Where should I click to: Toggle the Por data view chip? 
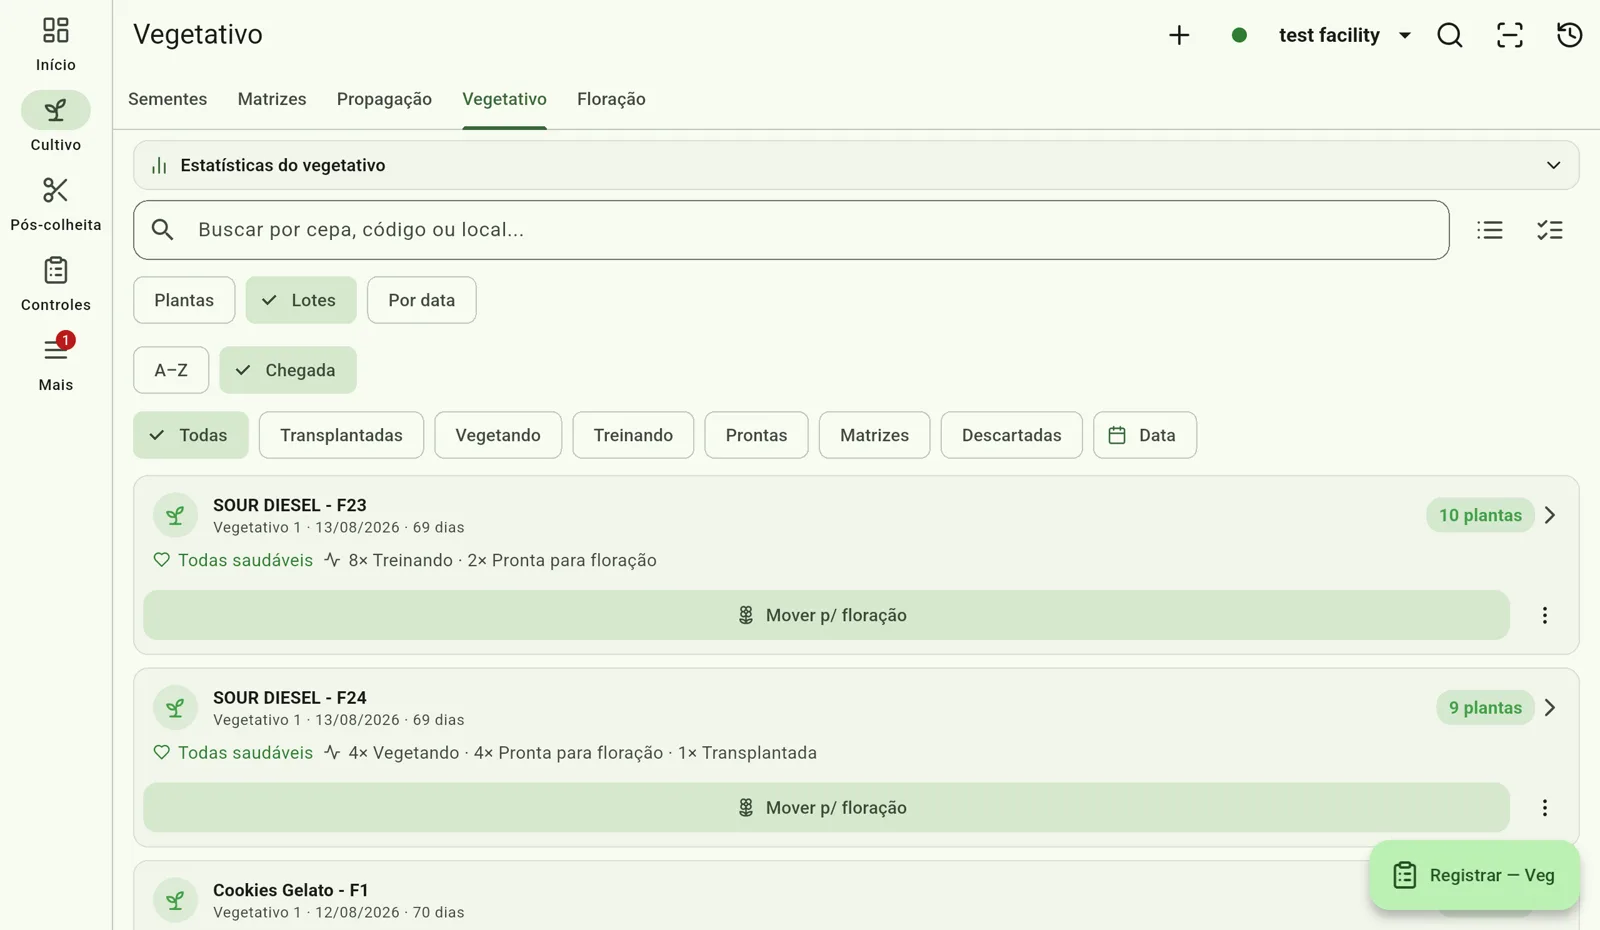421,300
